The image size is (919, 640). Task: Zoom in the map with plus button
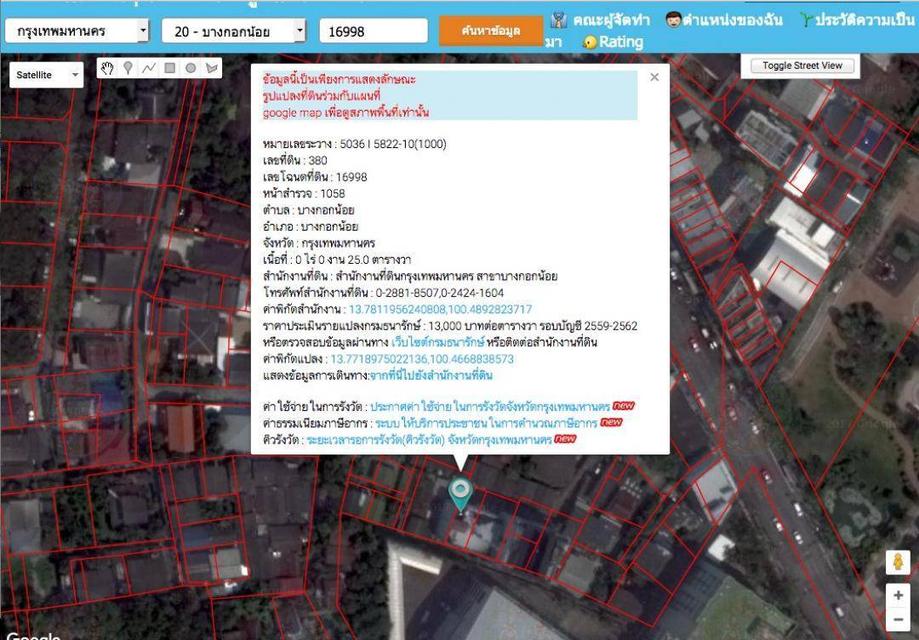click(898, 595)
